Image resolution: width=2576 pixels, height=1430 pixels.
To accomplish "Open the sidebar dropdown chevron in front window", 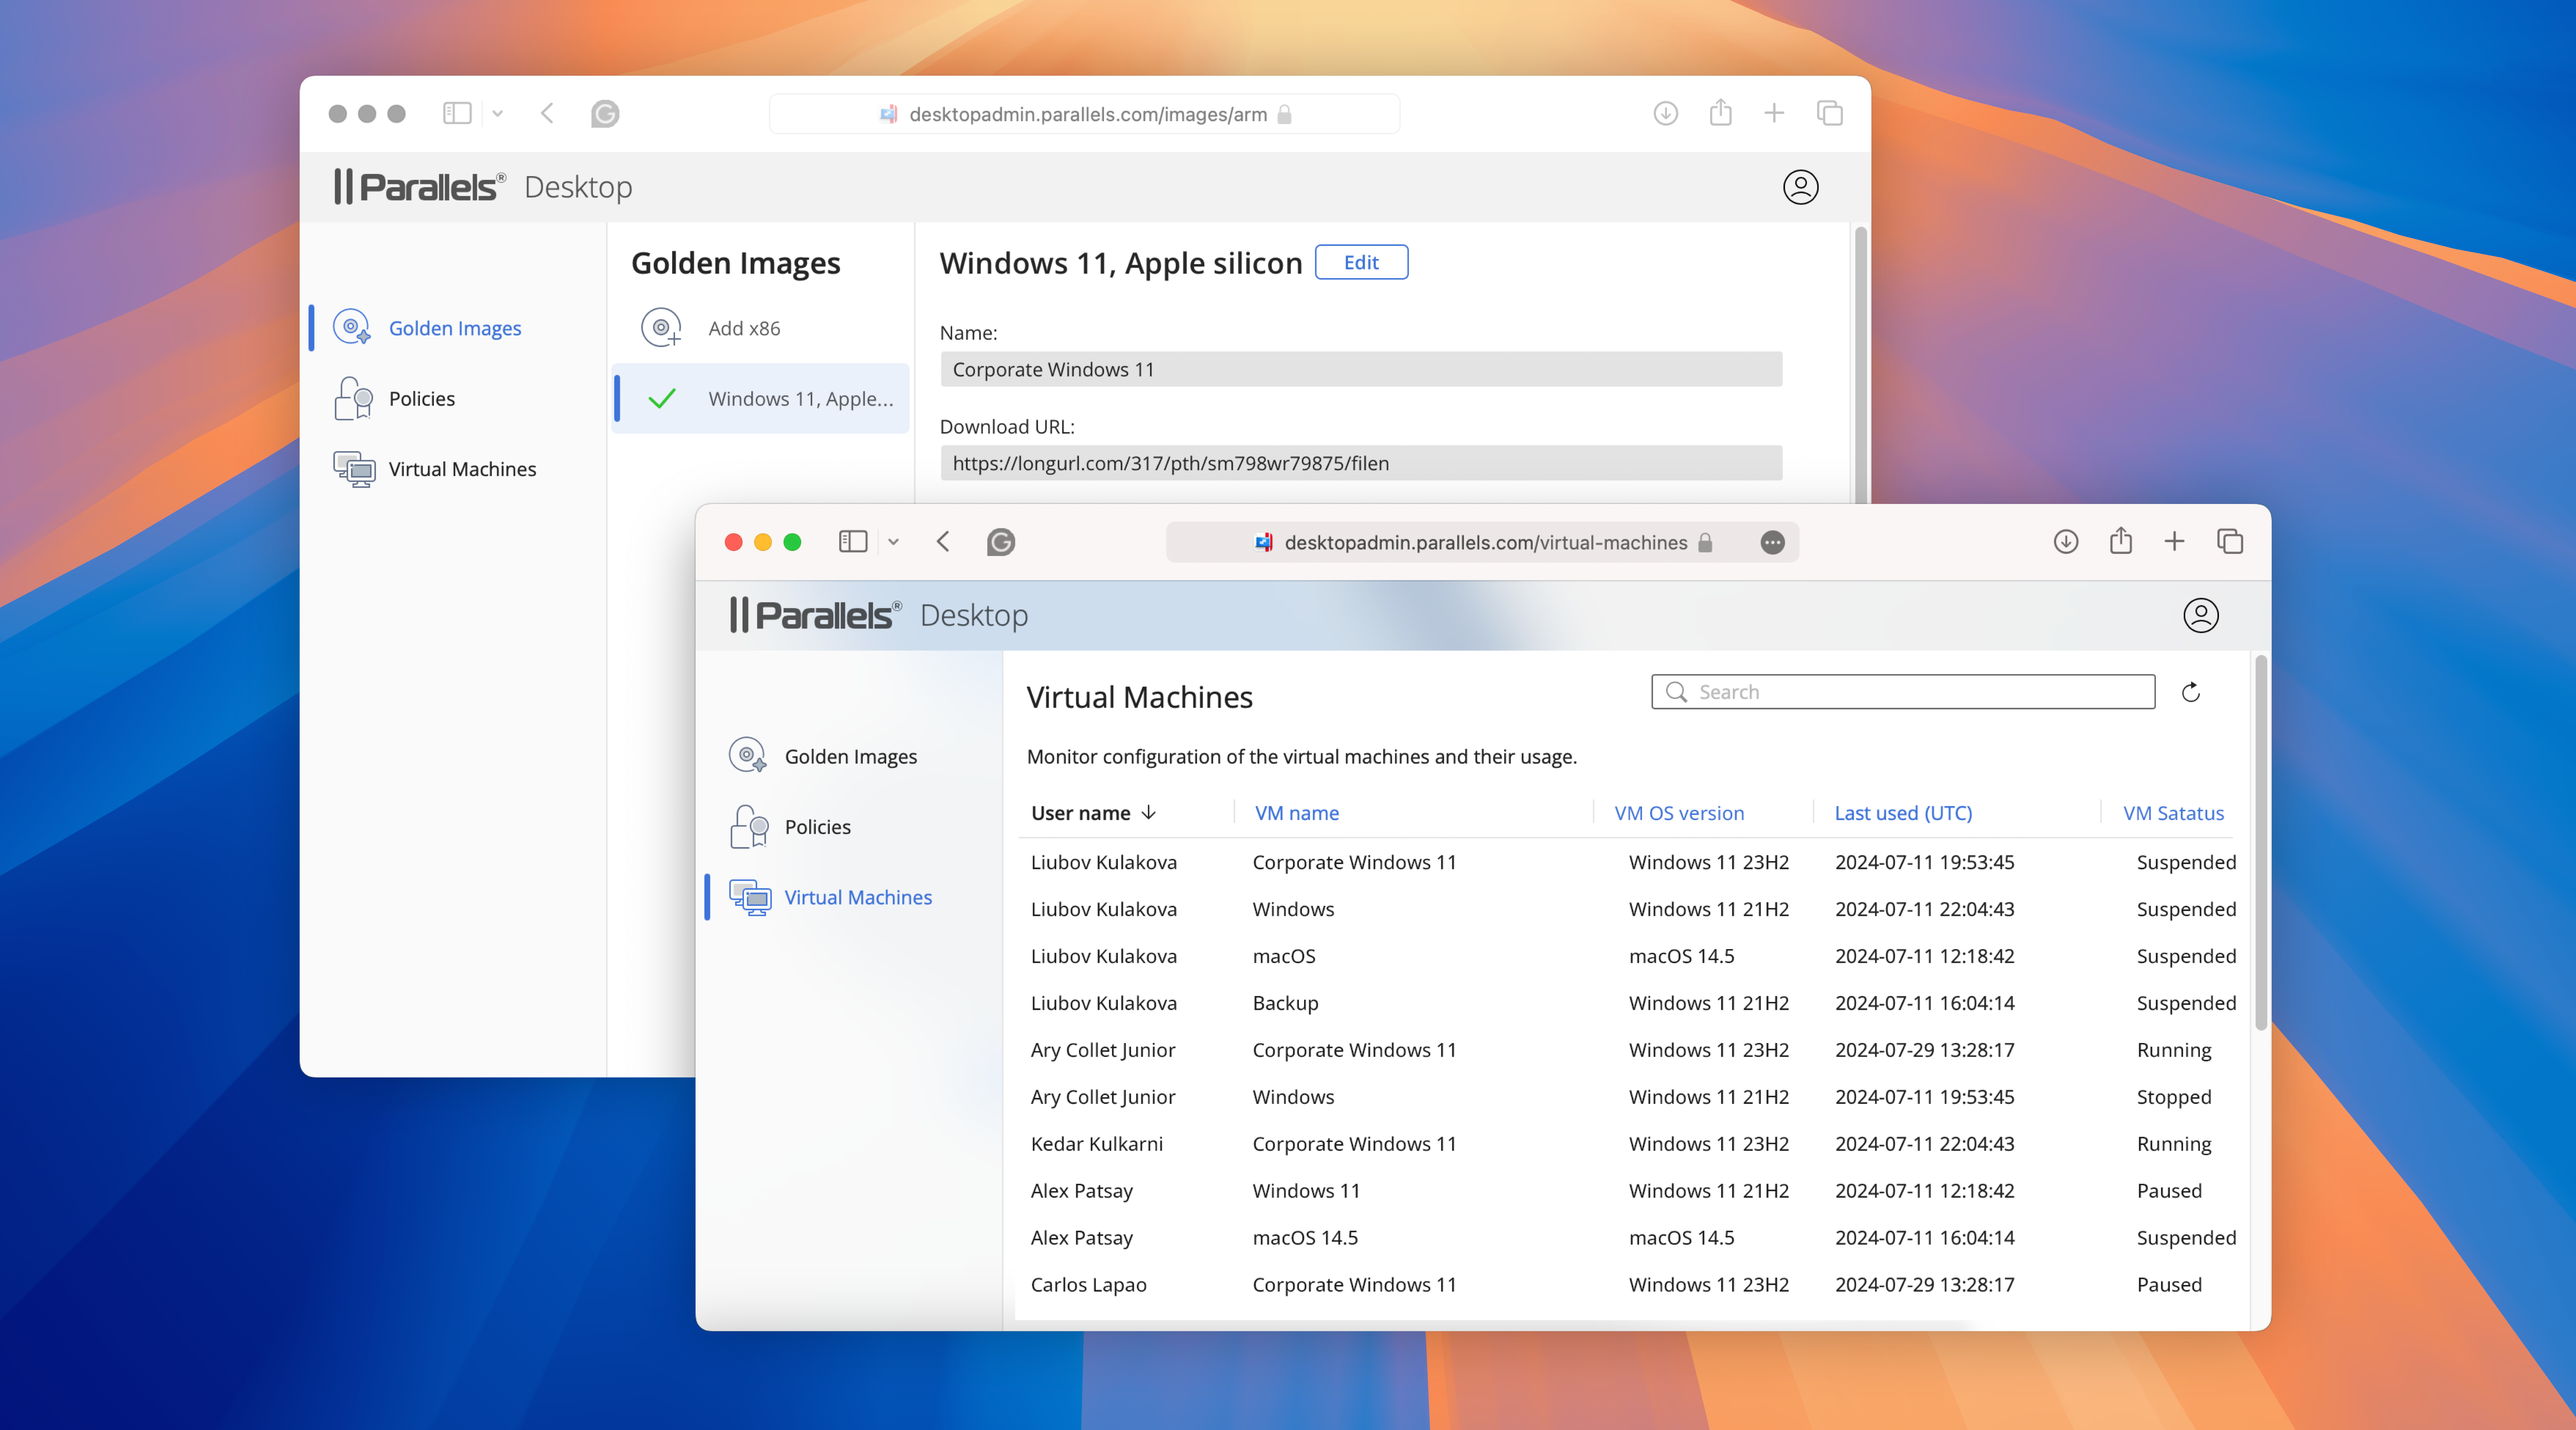I will click(x=893, y=542).
